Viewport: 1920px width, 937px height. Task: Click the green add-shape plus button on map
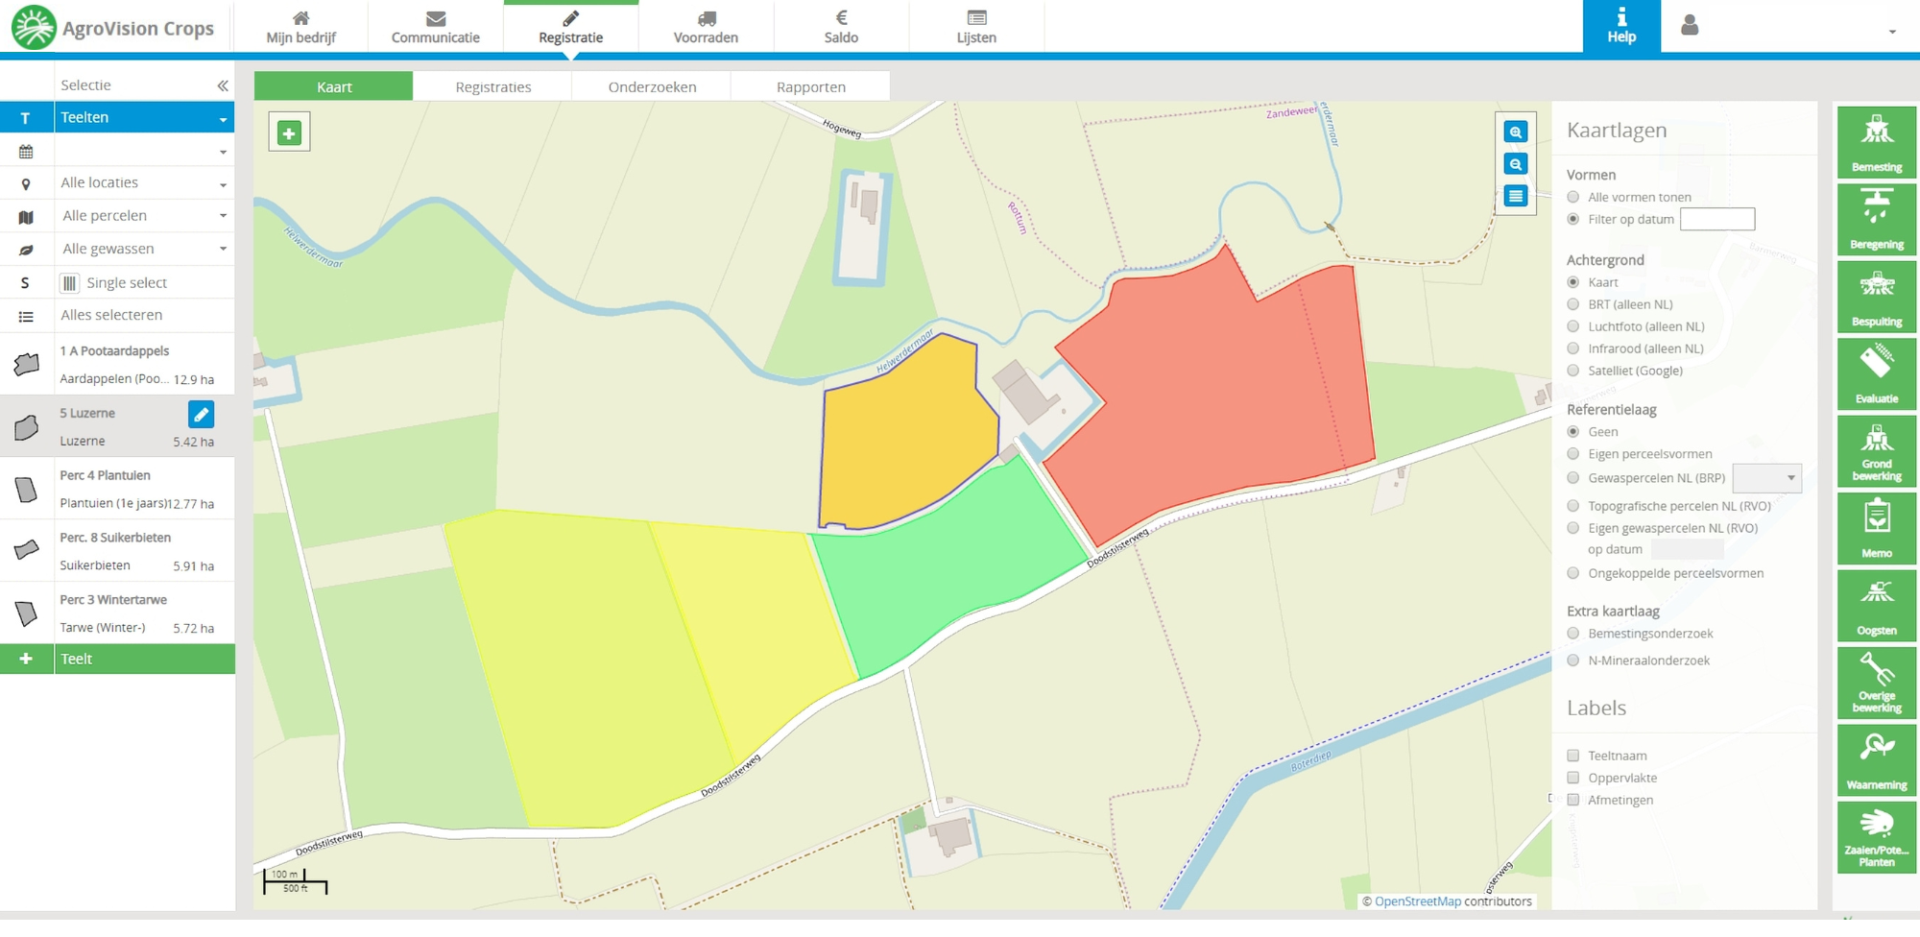(289, 133)
